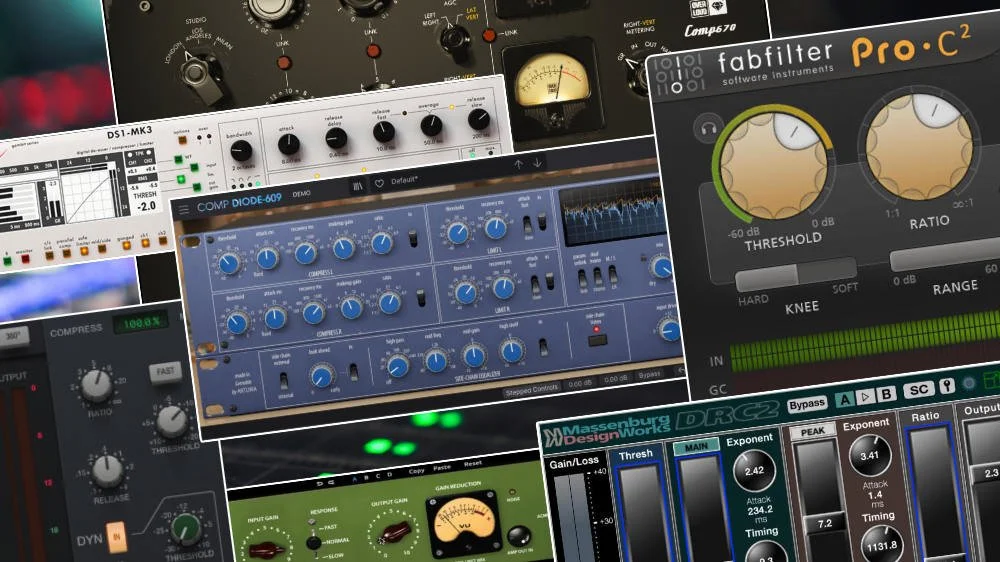Select preset slot B in DRC2
This screenshot has height=562, width=1000.
tap(886, 394)
